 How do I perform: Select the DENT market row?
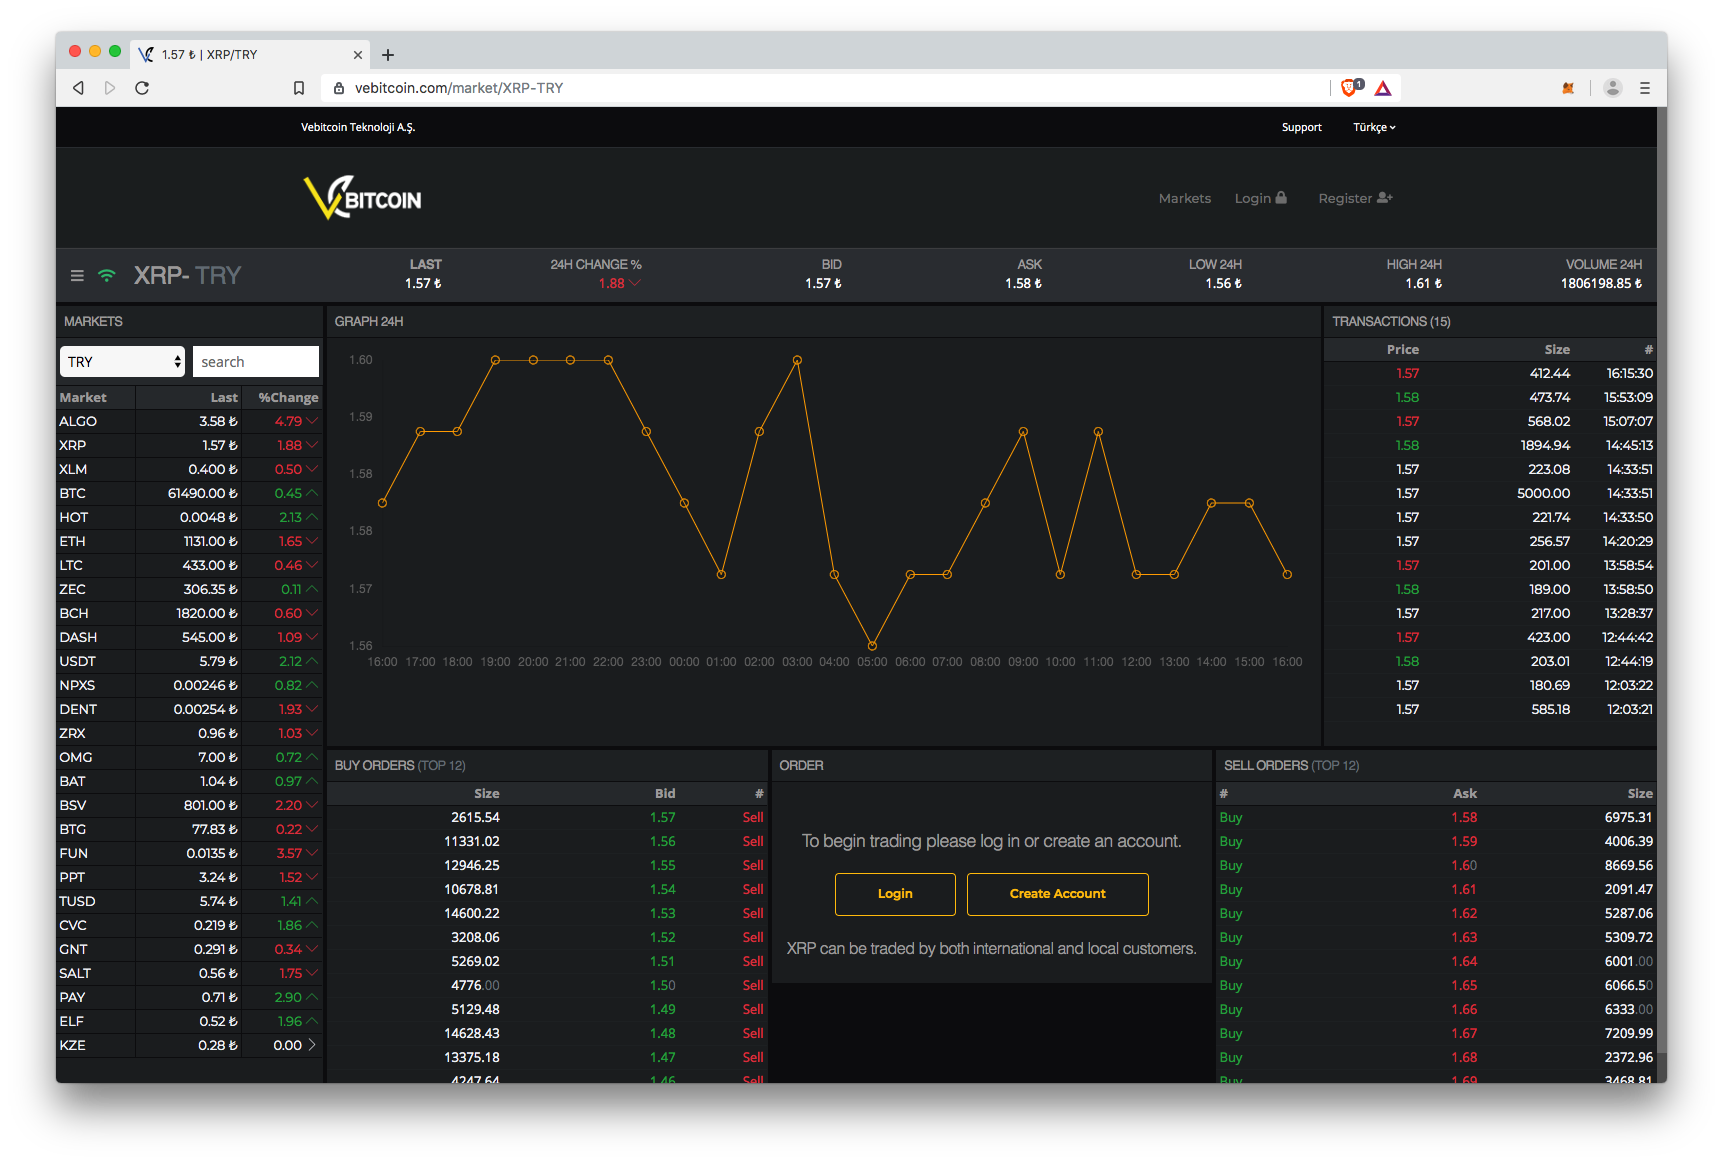189,709
